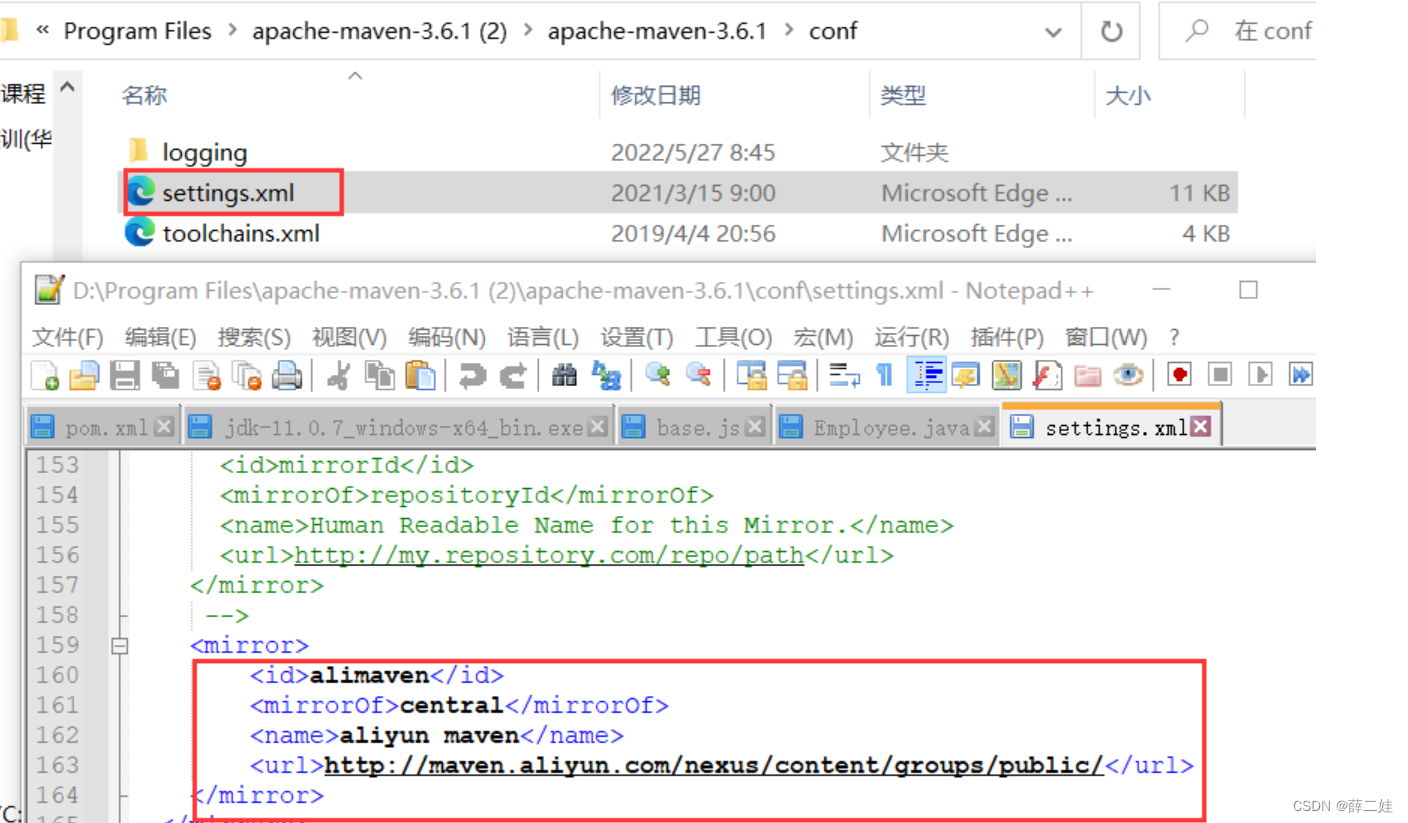This screenshot has height=823, width=1408.
Task: Click the Redo toolbar icon
Action: coord(513,376)
